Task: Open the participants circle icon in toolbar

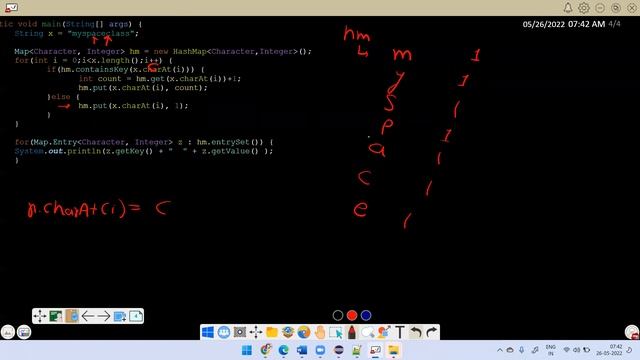Action: pyautogui.click(x=224, y=332)
